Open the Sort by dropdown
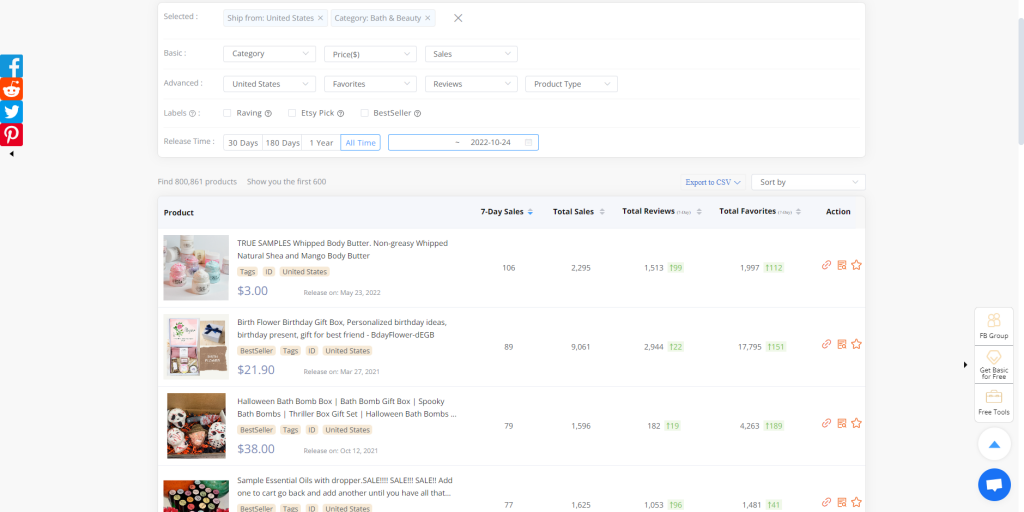This screenshot has width=1024, height=512. (x=808, y=182)
